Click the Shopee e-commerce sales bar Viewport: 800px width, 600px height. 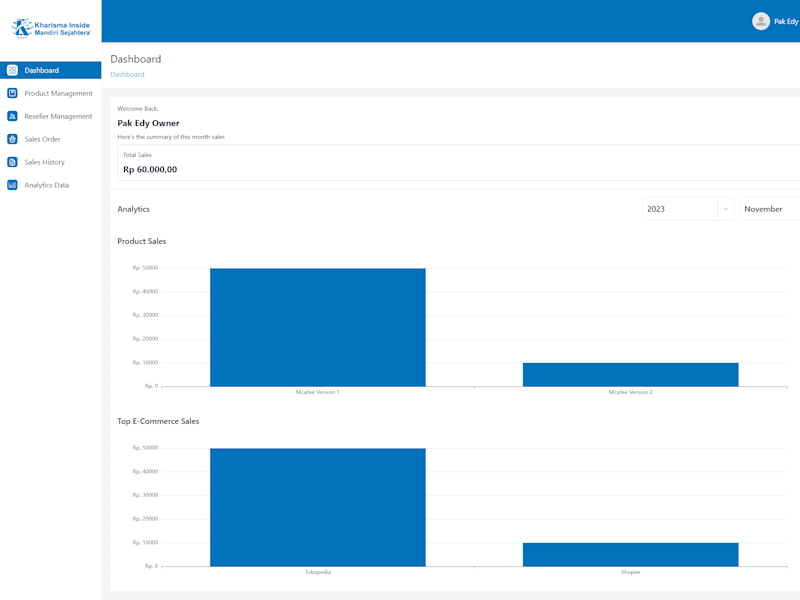tap(631, 555)
